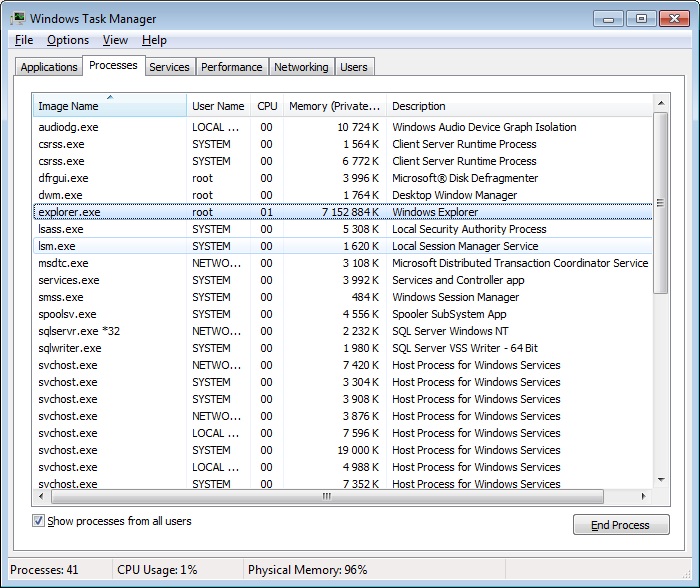Select the explorer.exe process row

[342, 212]
